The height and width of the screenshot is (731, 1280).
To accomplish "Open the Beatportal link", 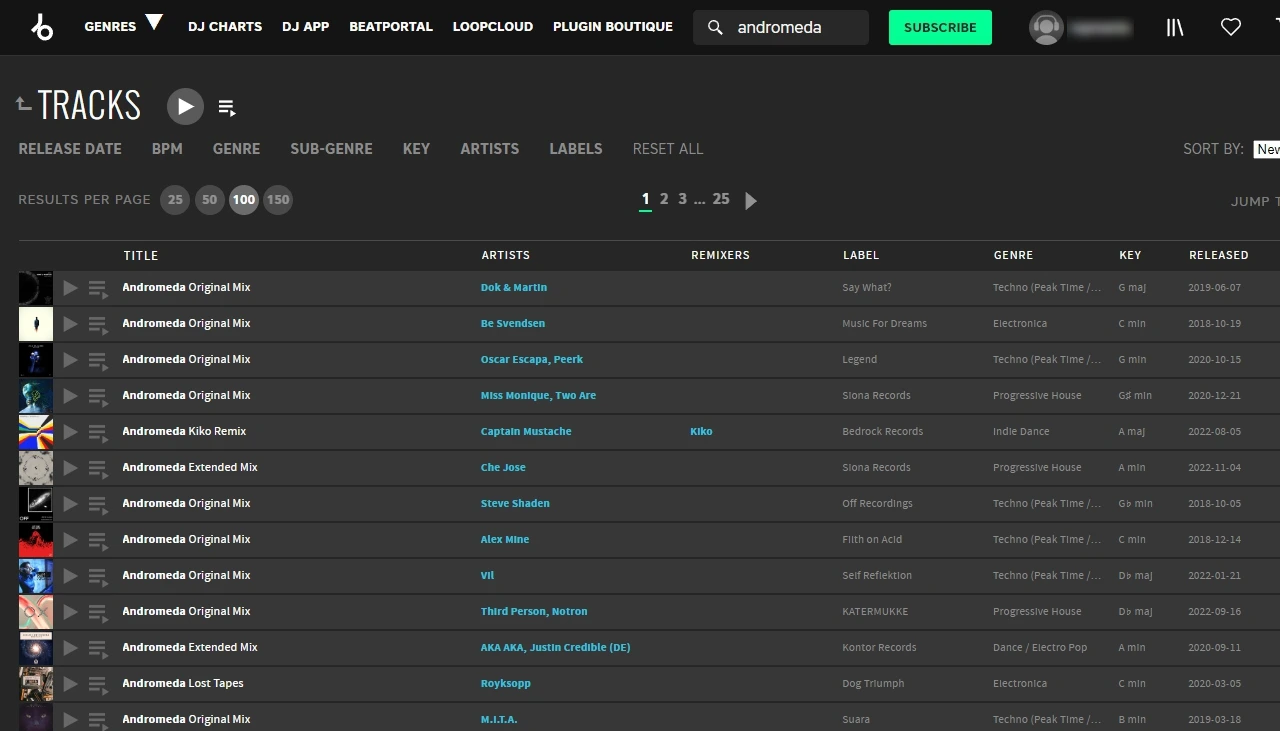I will 391,27.
